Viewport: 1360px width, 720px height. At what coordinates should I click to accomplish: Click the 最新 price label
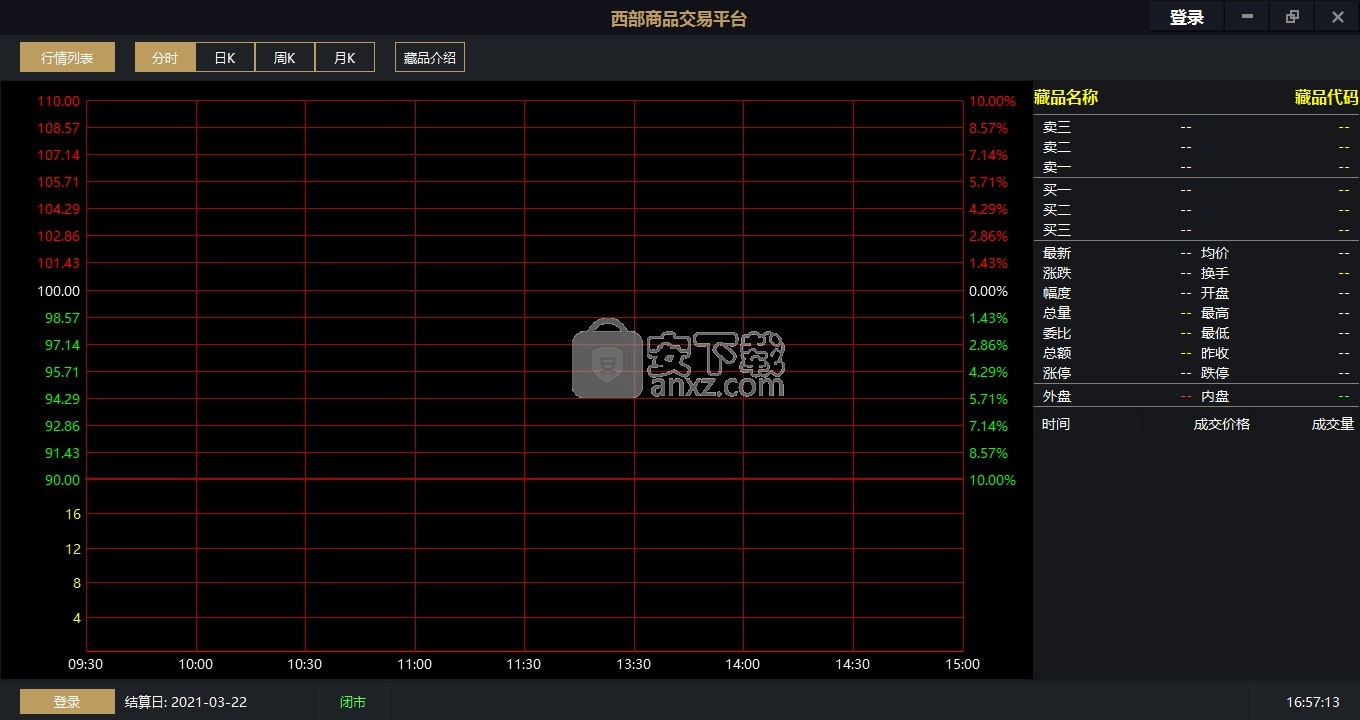tap(1057, 253)
